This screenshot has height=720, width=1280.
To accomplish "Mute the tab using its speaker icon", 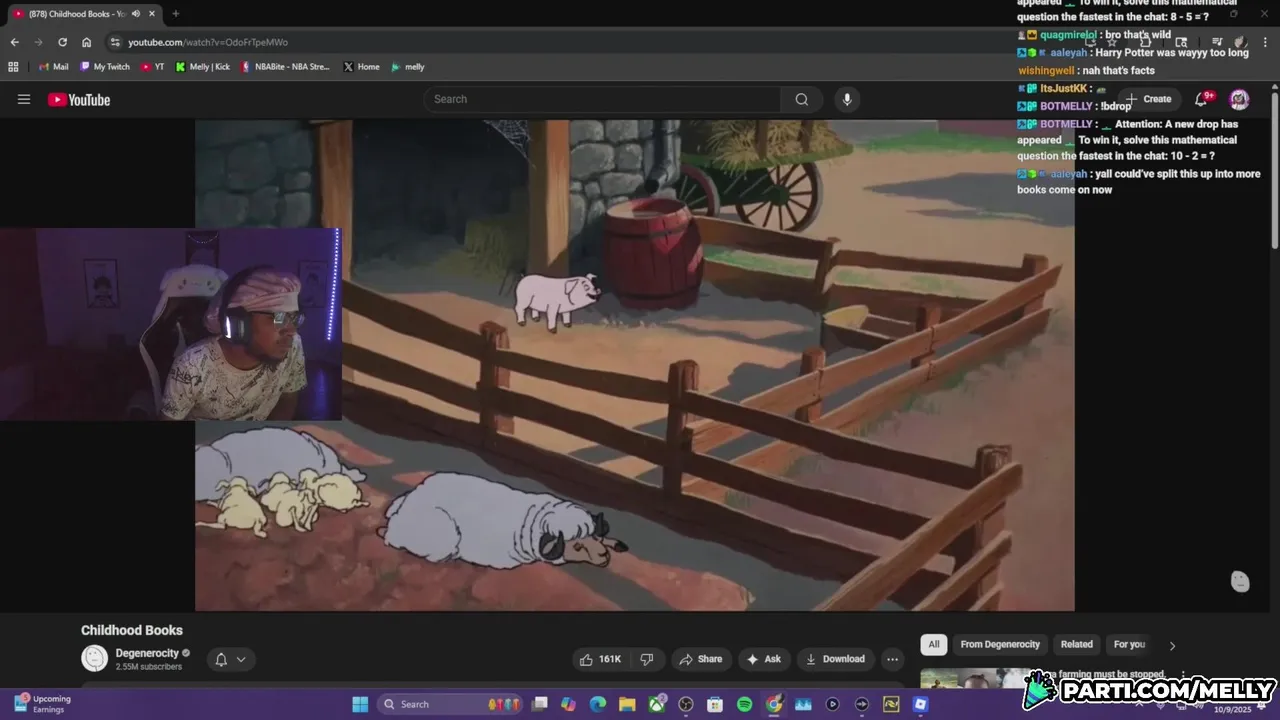I will [x=135, y=14].
